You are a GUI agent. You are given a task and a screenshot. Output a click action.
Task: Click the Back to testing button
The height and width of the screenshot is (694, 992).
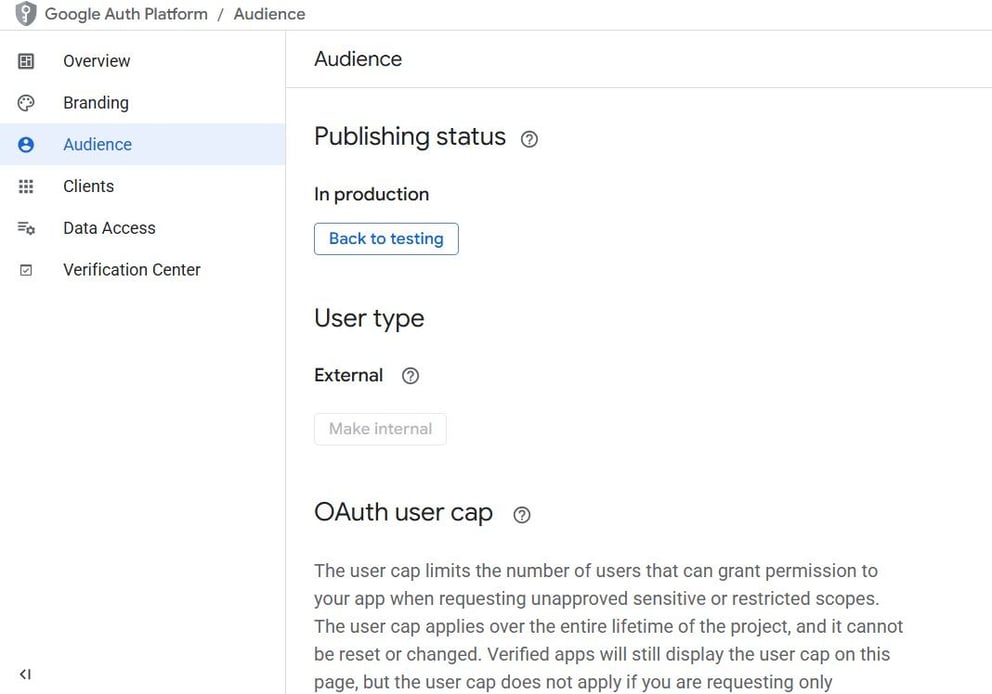[386, 239]
